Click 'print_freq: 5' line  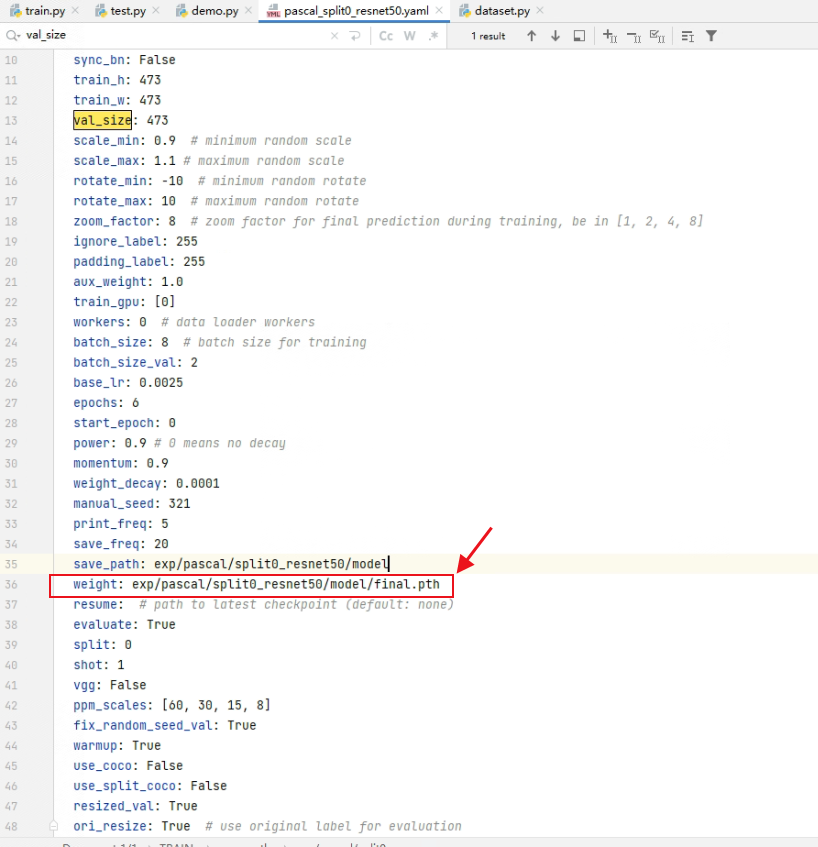tap(121, 523)
